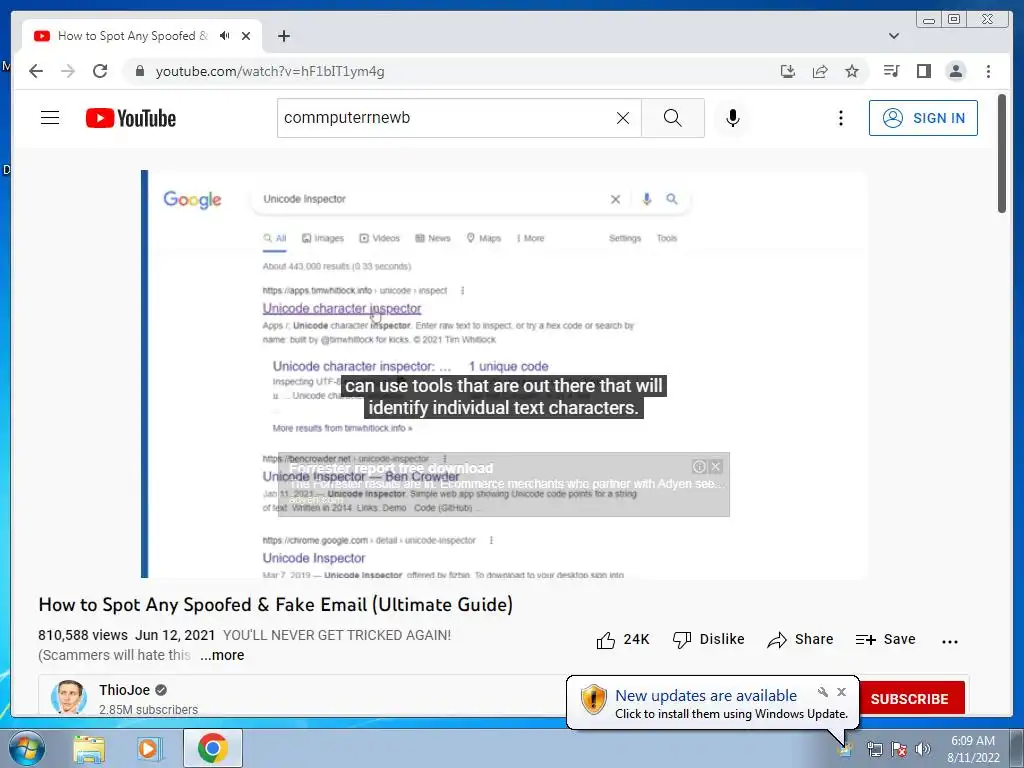Open notification options wrench icon
Image resolution: width=1024 pixels, height=768 pixels.
coord(823,692)
